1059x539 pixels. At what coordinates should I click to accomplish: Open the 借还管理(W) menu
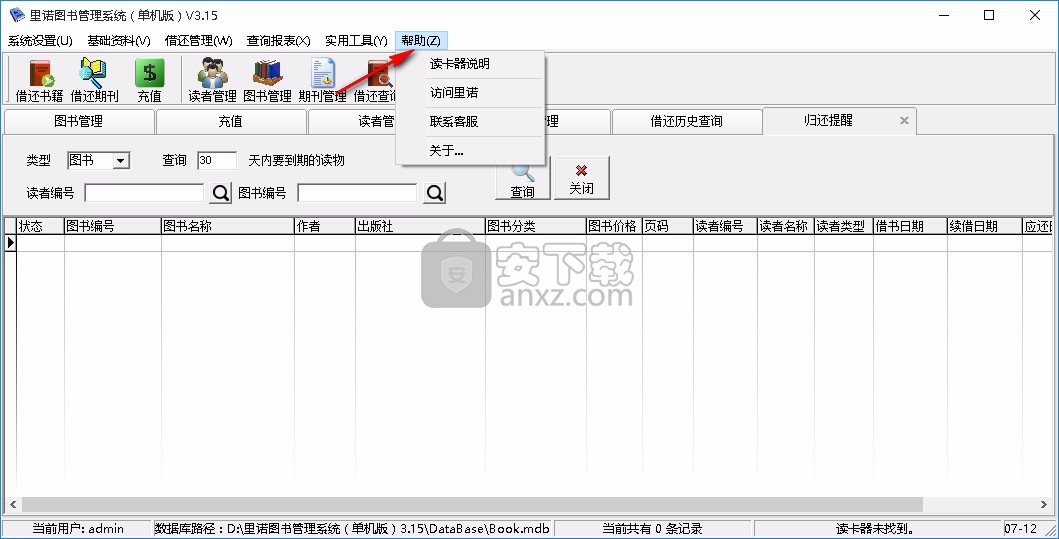pos(199,41)
